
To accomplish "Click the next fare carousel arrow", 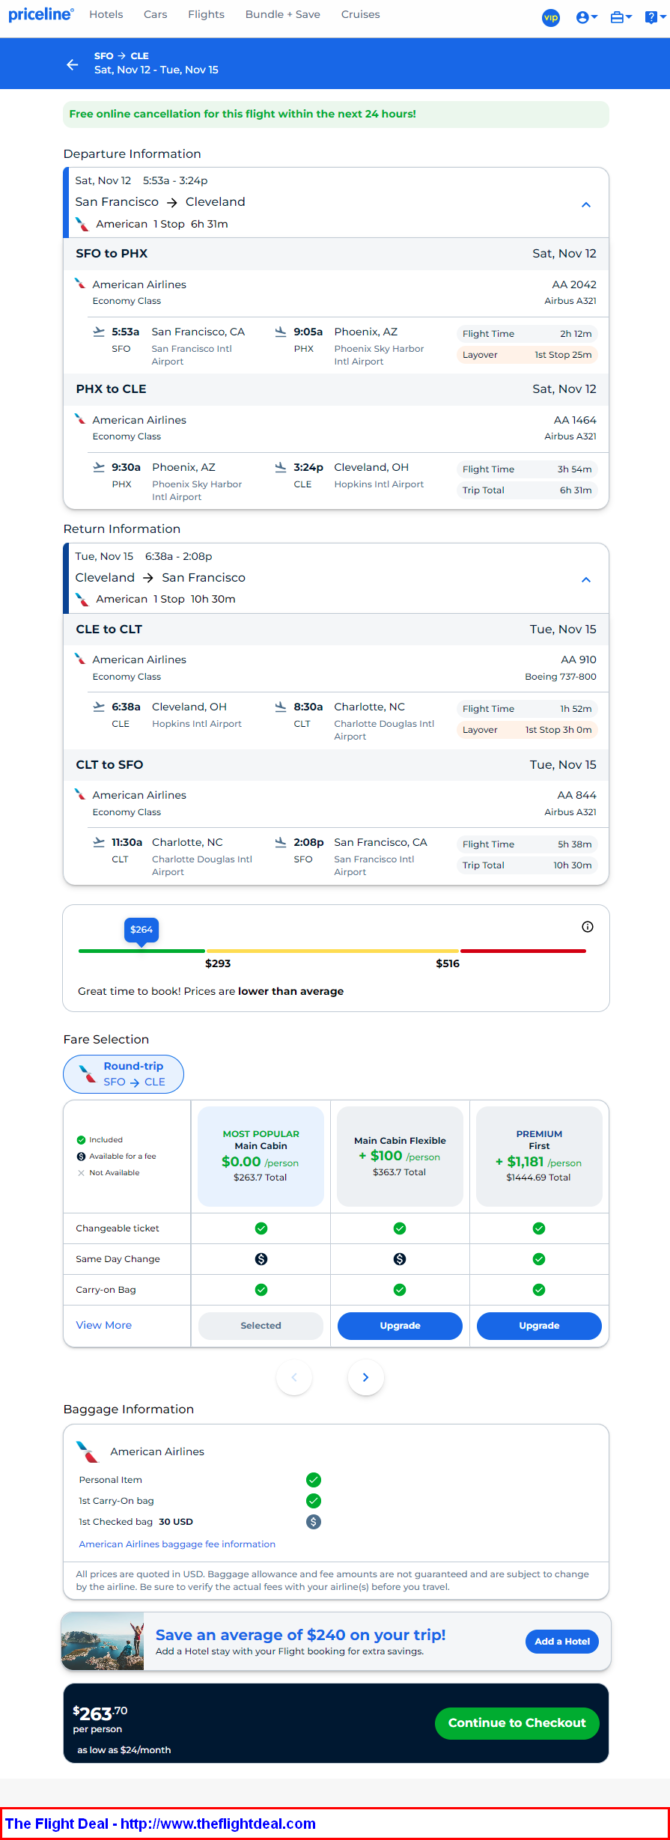I will [366, 1378].
